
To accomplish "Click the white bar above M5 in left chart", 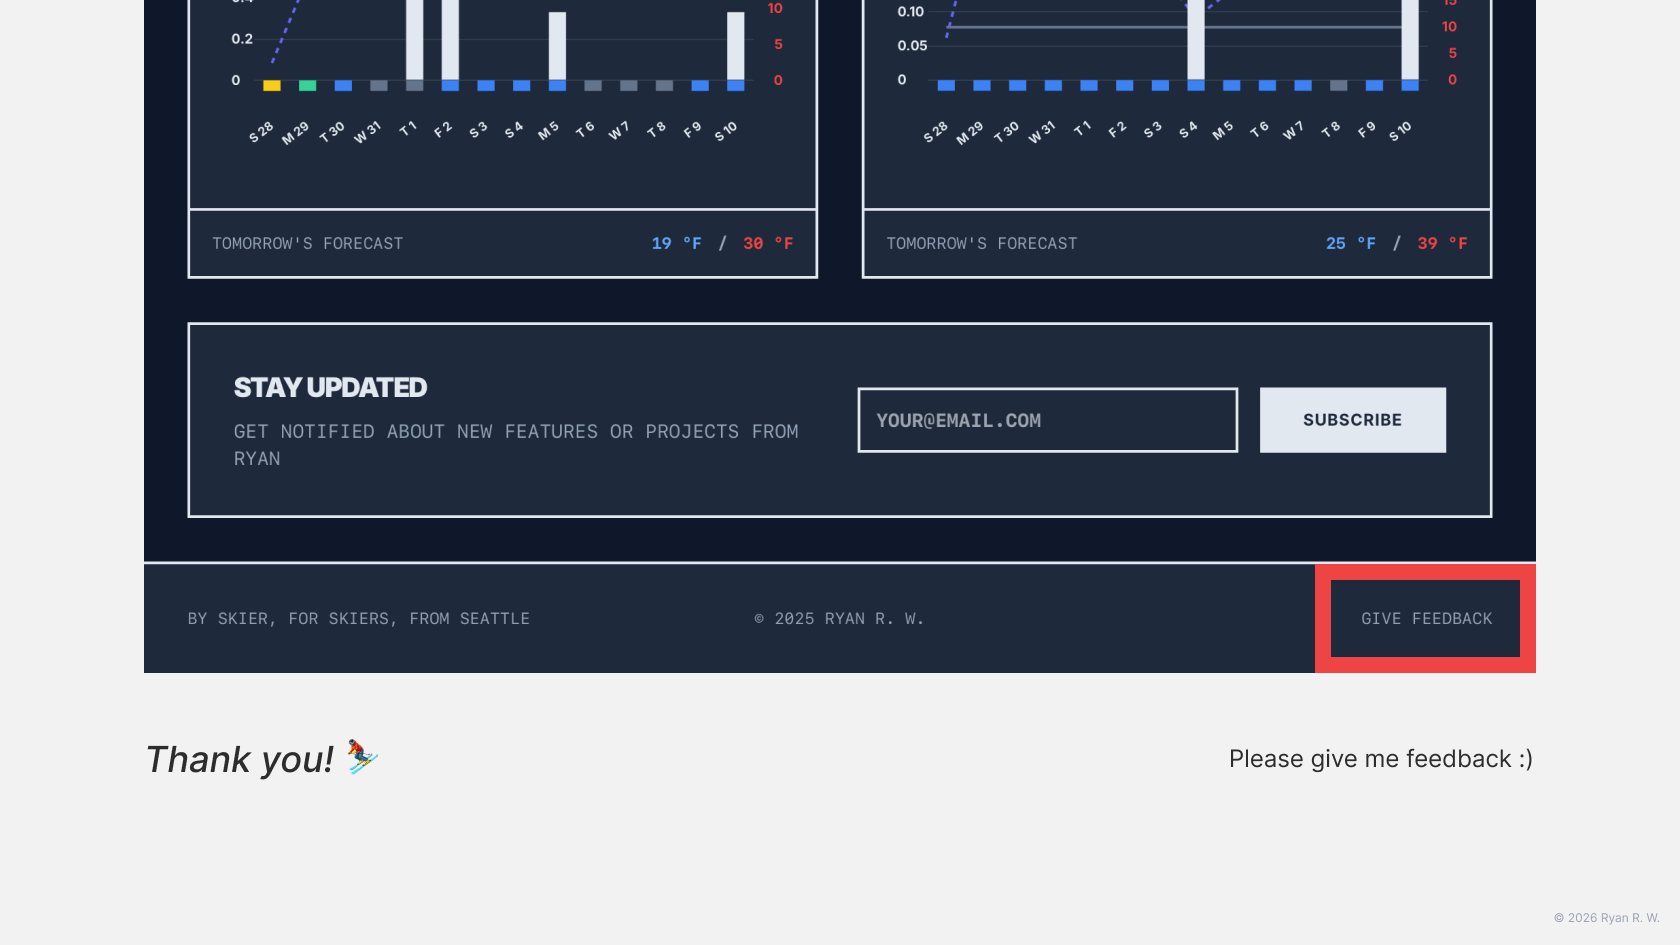I will (557, 46).
